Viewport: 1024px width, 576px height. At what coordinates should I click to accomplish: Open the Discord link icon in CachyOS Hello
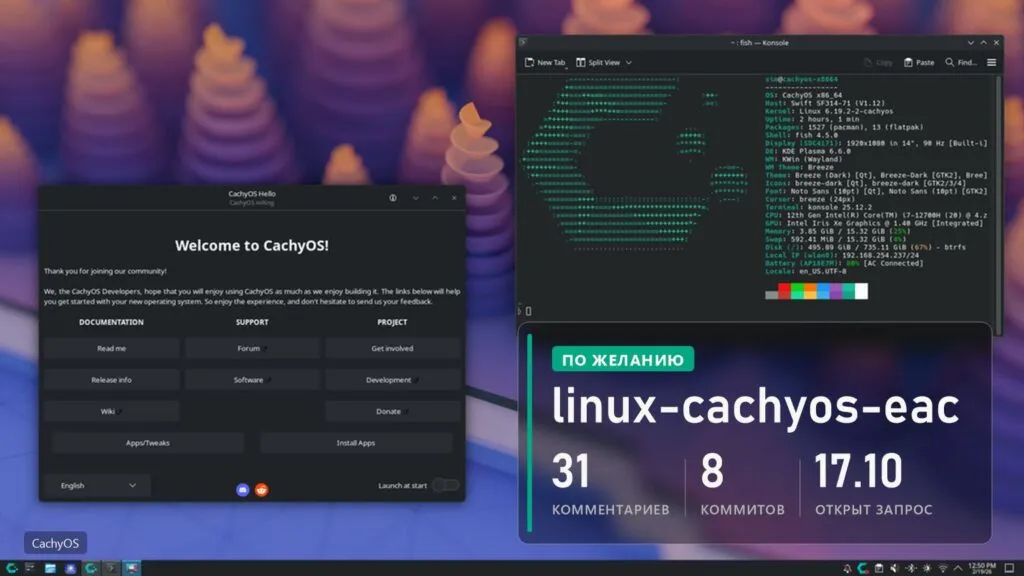(x=242, y=490)
